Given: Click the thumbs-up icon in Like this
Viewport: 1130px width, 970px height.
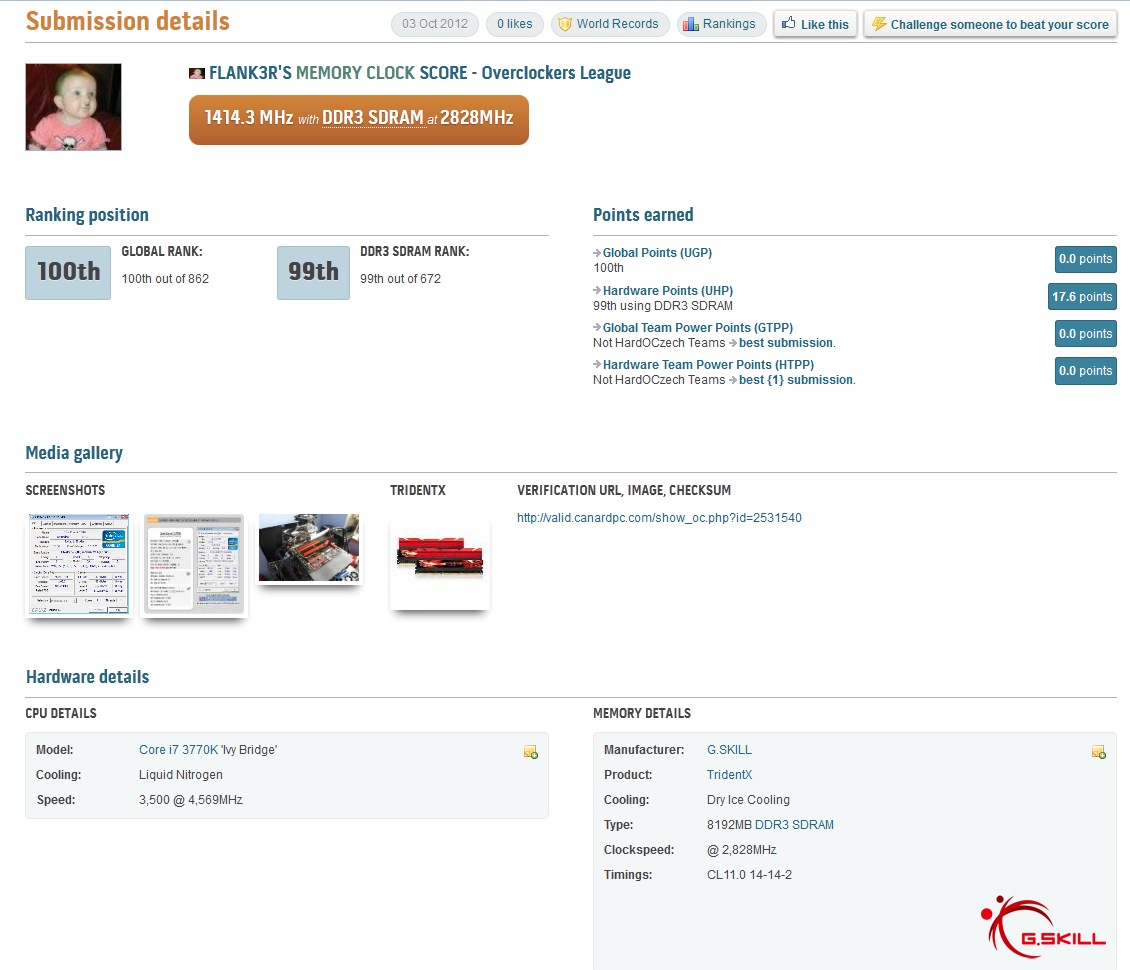Looking at the screenshot, I should tap(789, 23).
